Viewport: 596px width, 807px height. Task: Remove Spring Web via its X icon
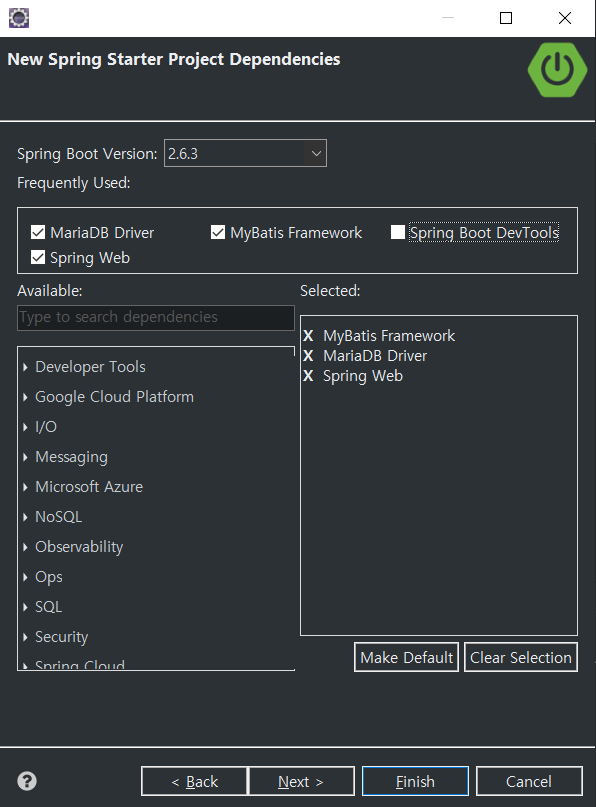tap(308, 376)
